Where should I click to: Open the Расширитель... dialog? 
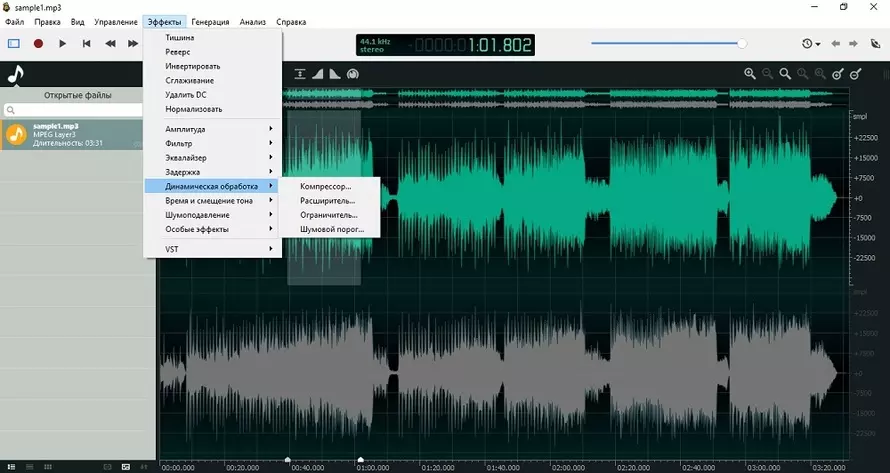click(330, 200)
